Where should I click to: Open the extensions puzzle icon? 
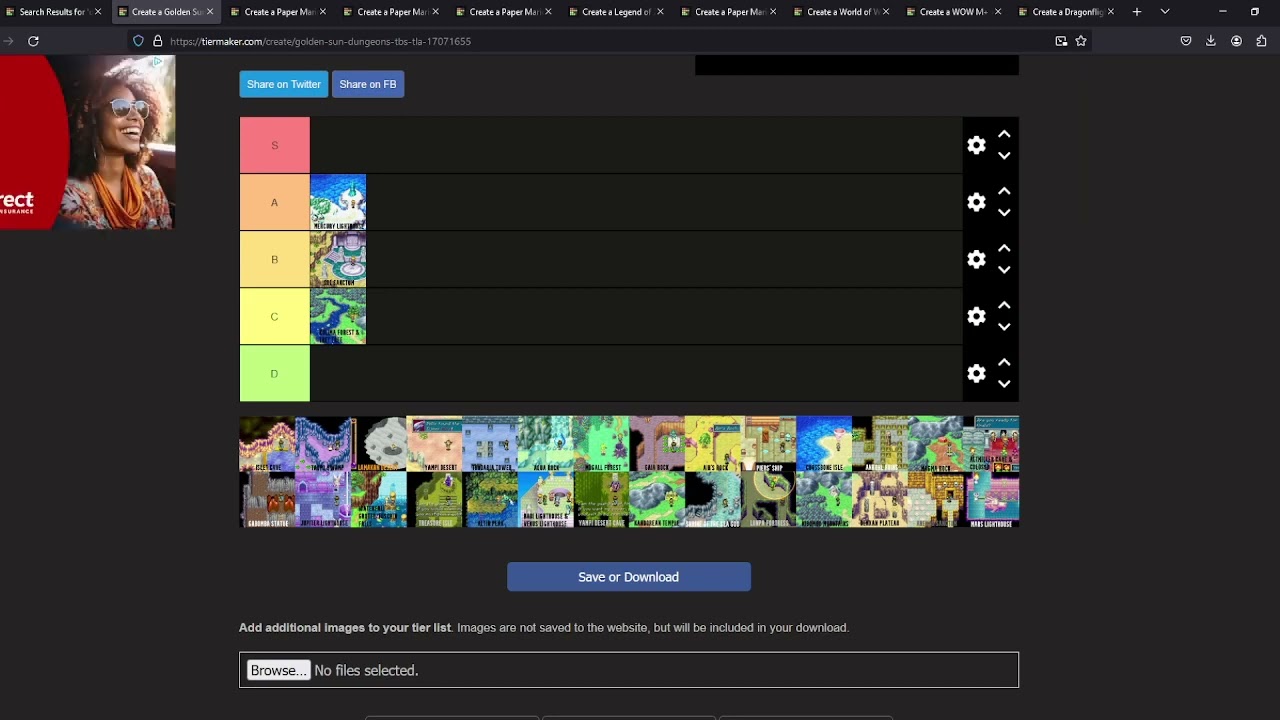[x=1261, y=41]
